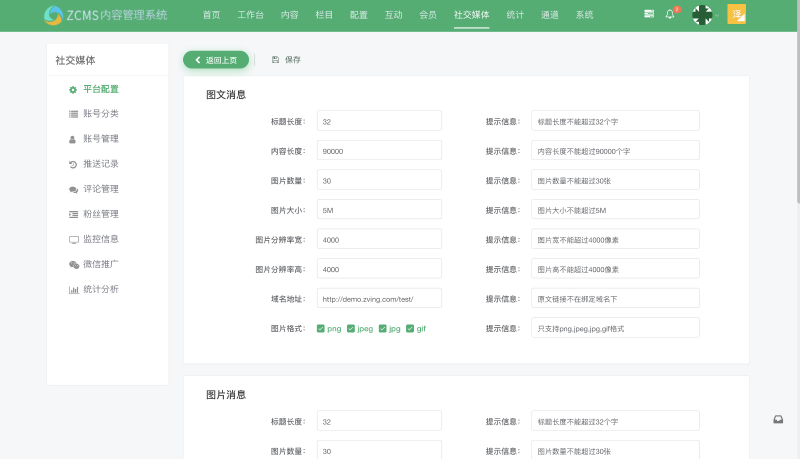The height and width of the screenshot is (459, 800).
Task: Open the 会员 menu
Action: click(x=428, y=15)
